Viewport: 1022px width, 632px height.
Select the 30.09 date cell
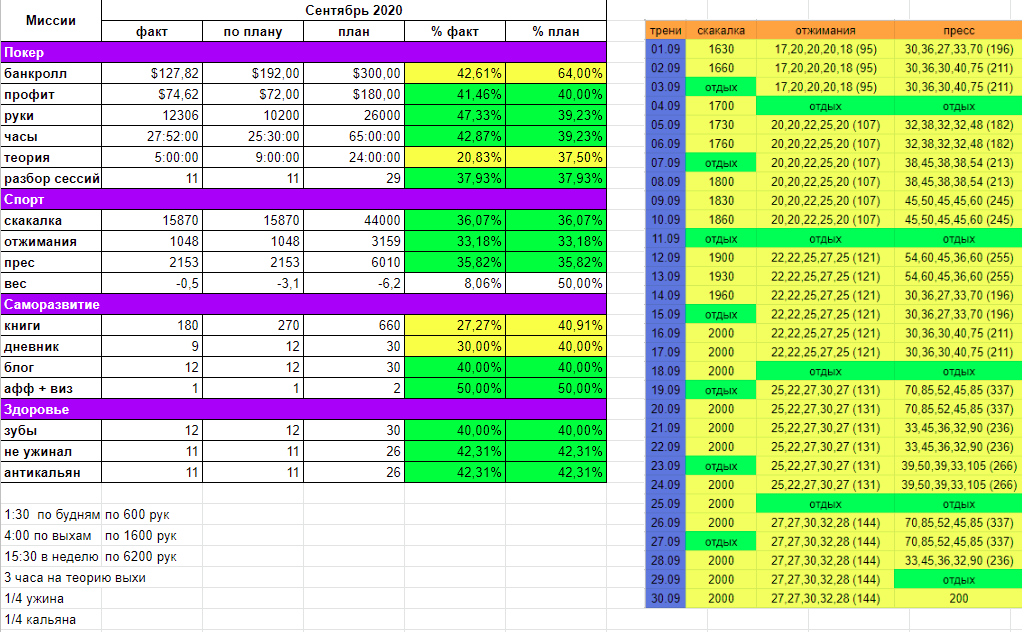665,598
